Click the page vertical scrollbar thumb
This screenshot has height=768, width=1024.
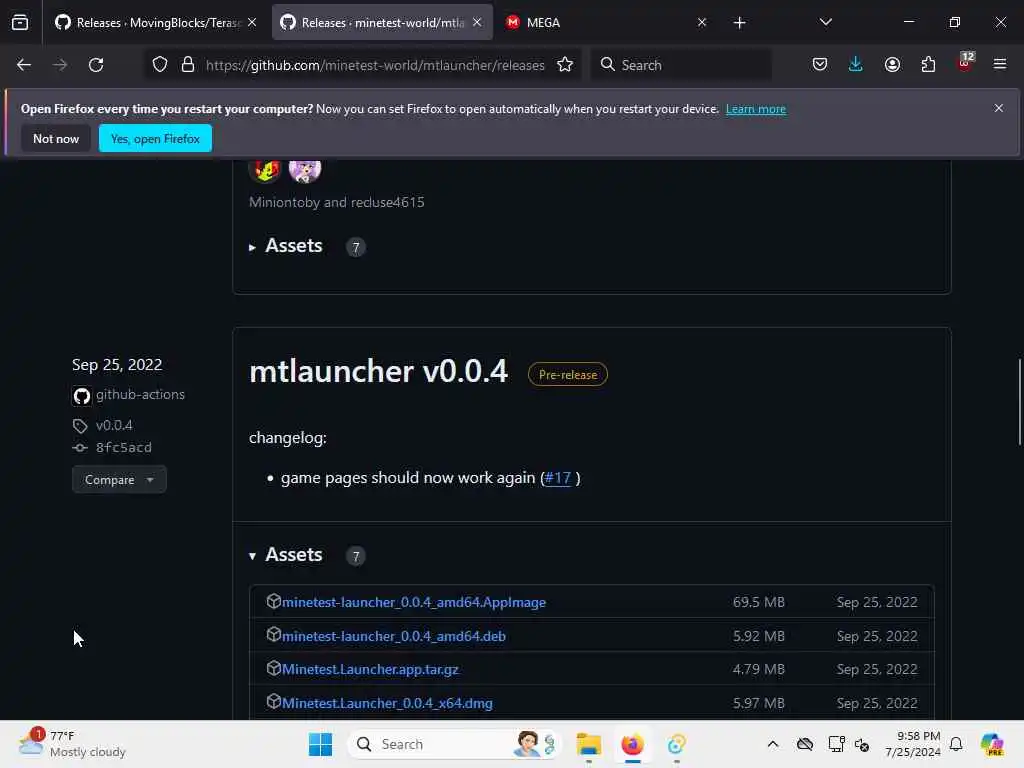coord(1019,402)
